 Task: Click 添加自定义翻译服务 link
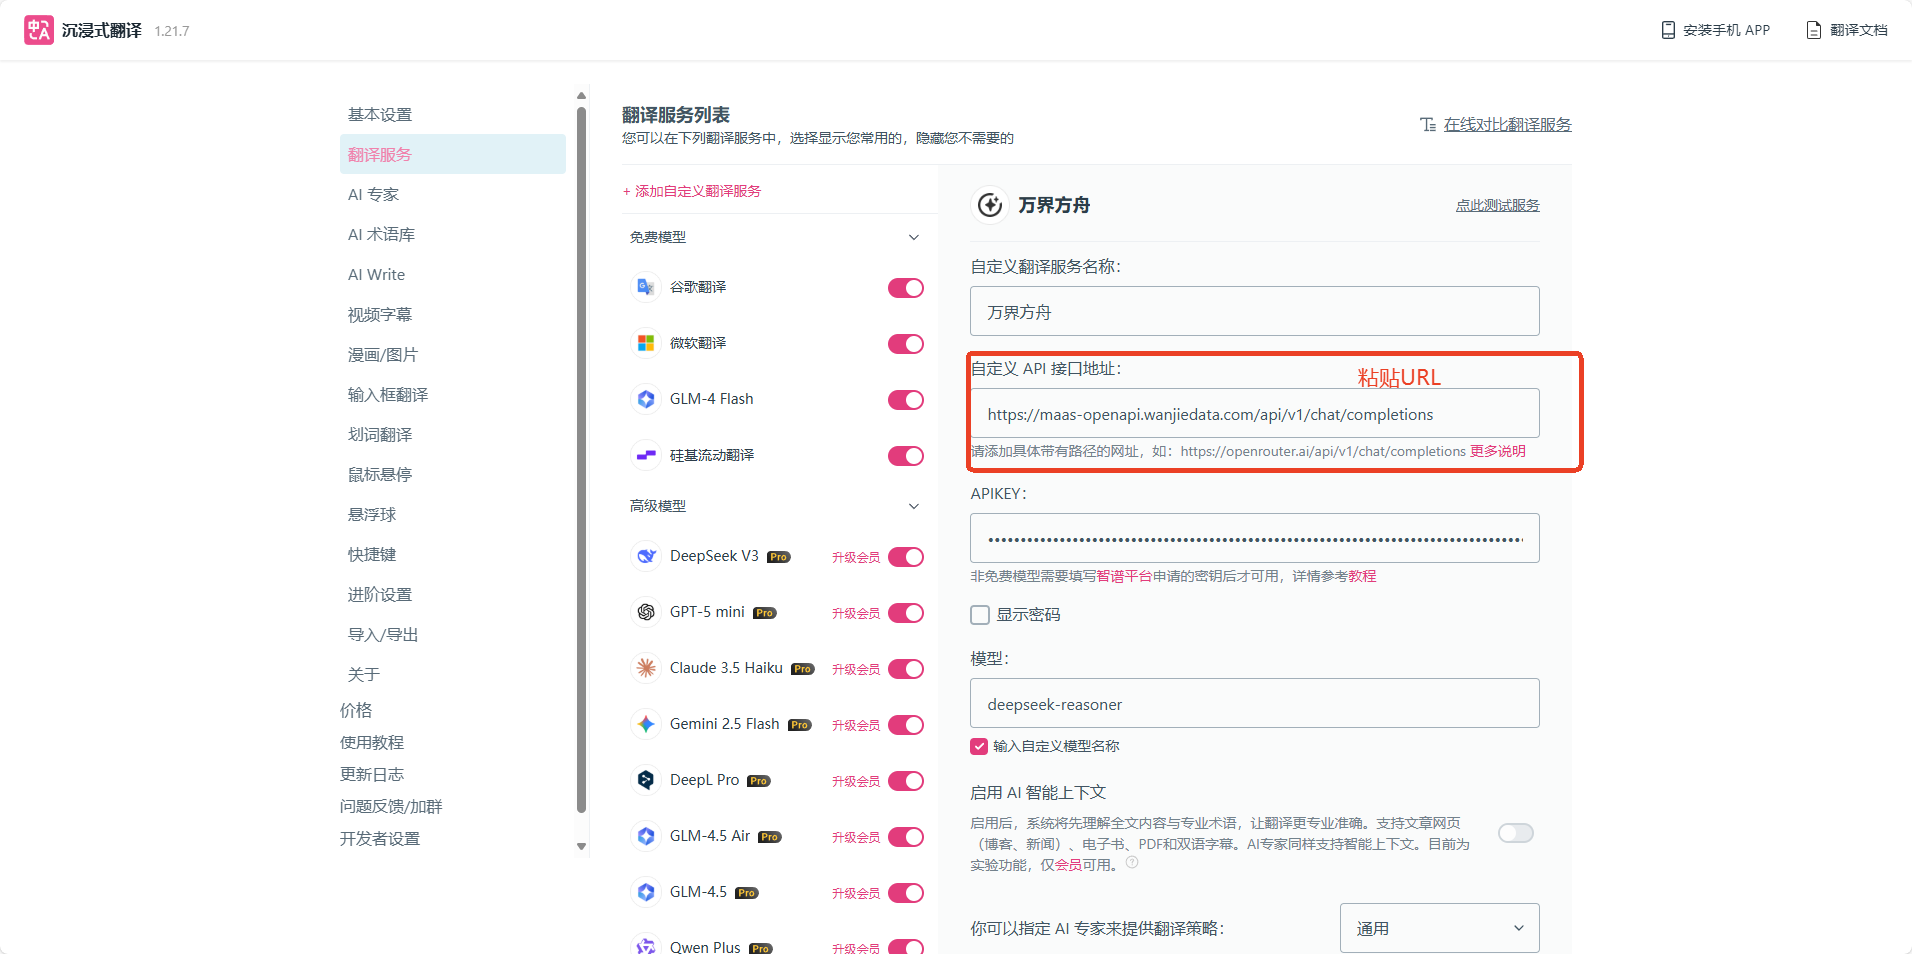692,191
